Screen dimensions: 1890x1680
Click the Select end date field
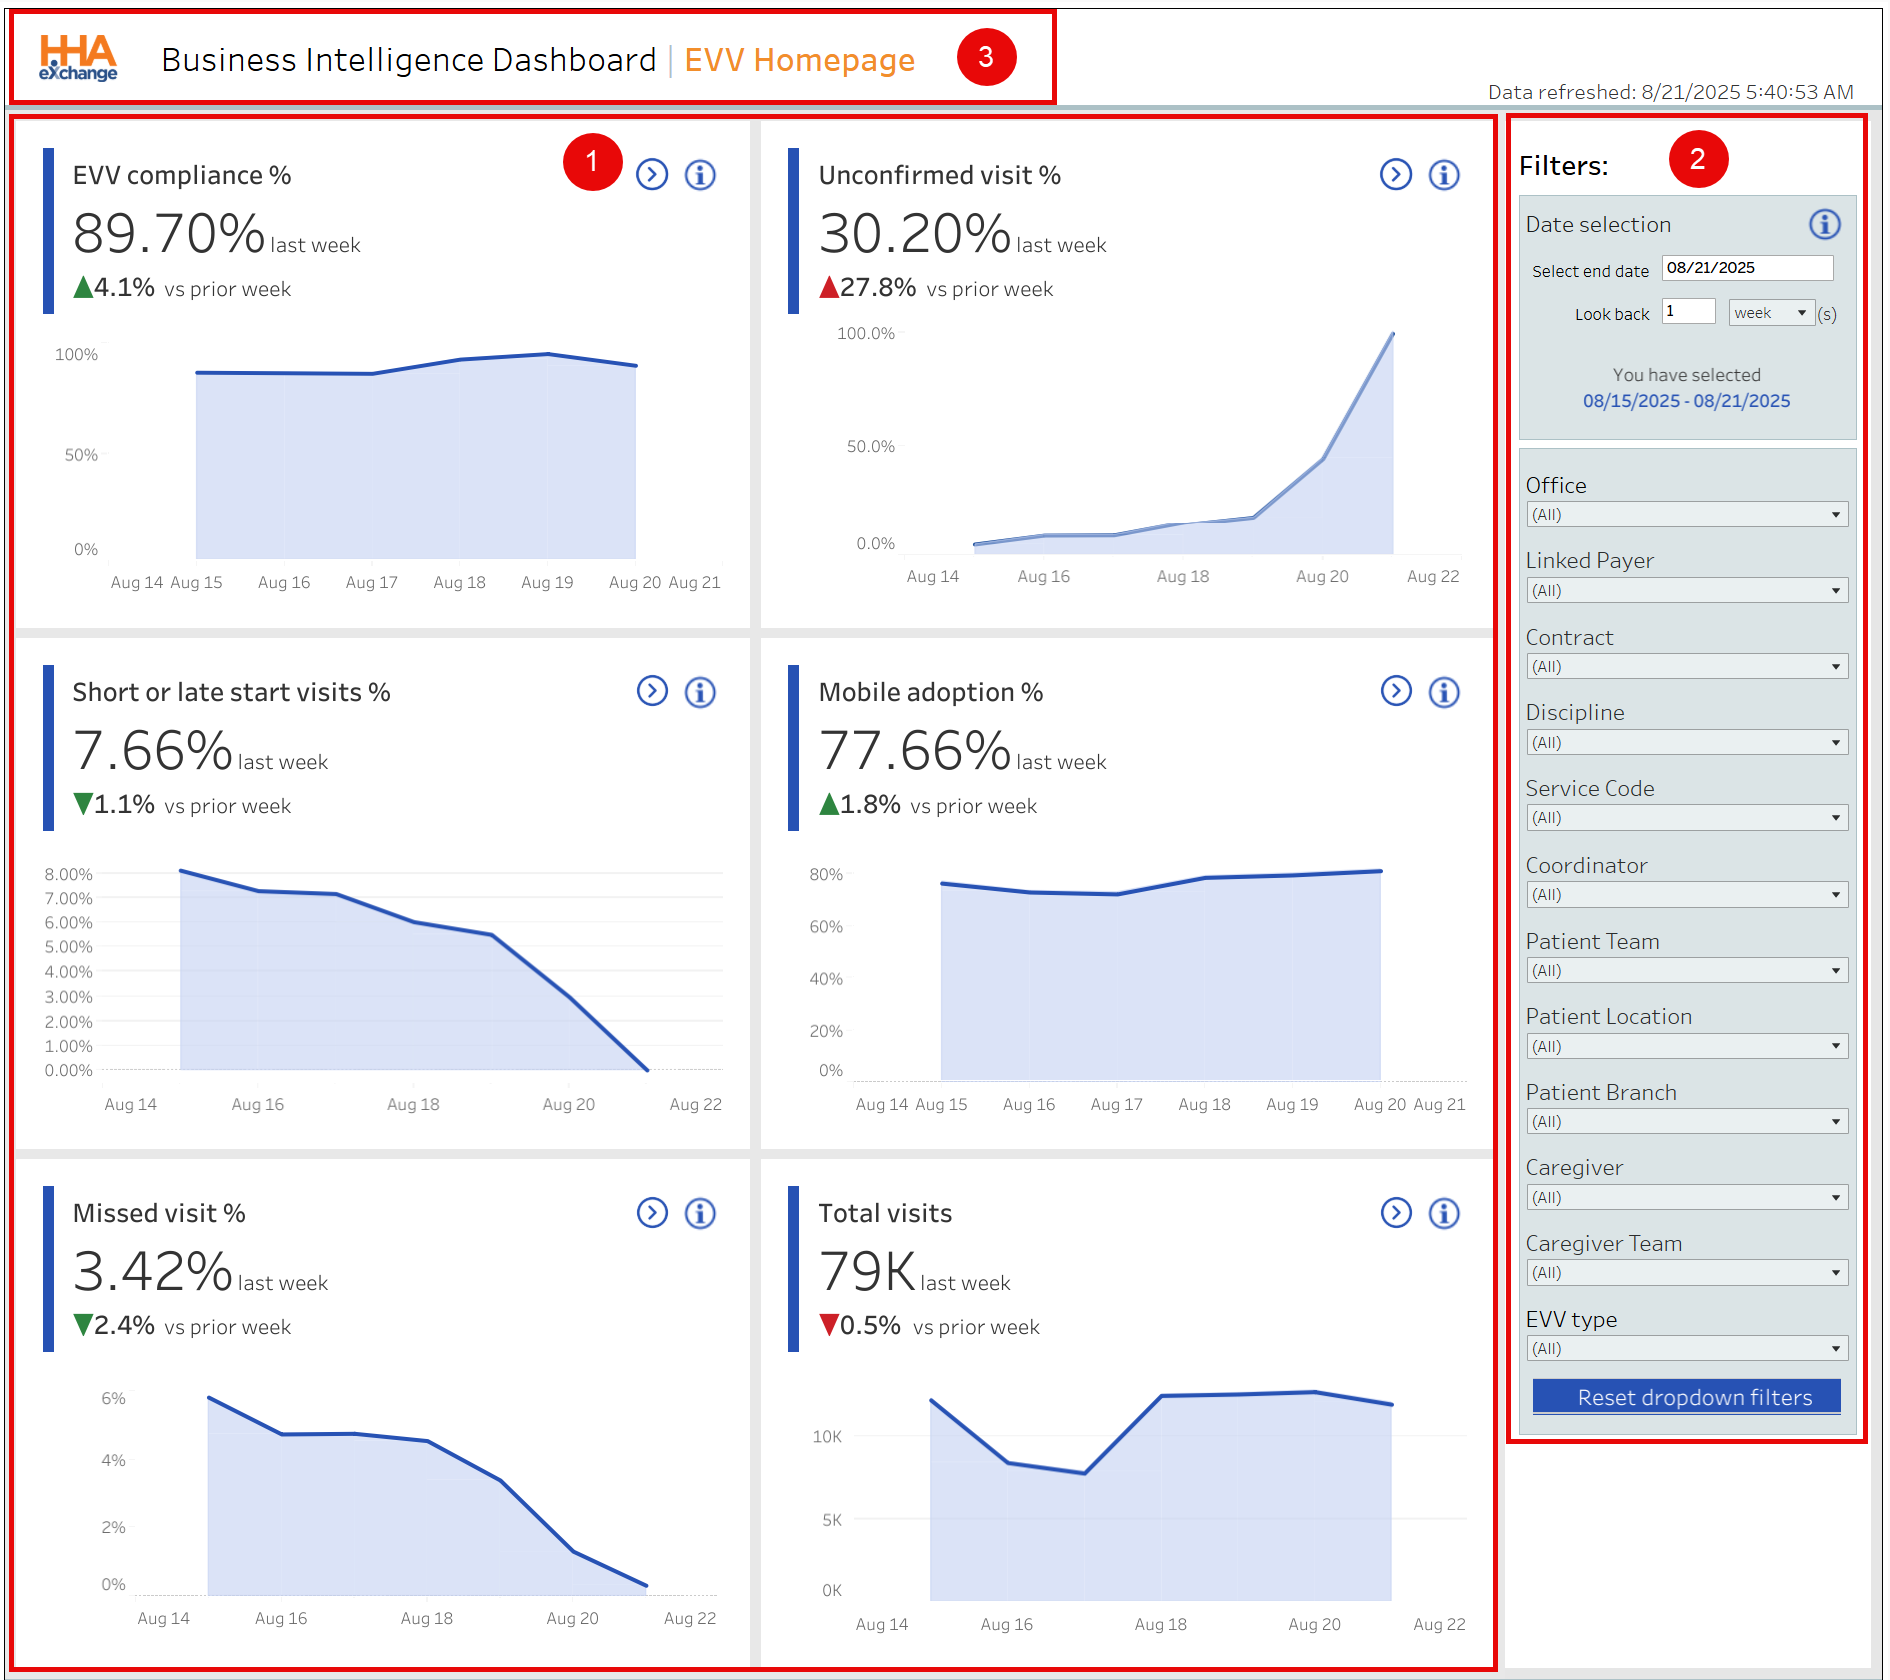[x=1746, y=268]
